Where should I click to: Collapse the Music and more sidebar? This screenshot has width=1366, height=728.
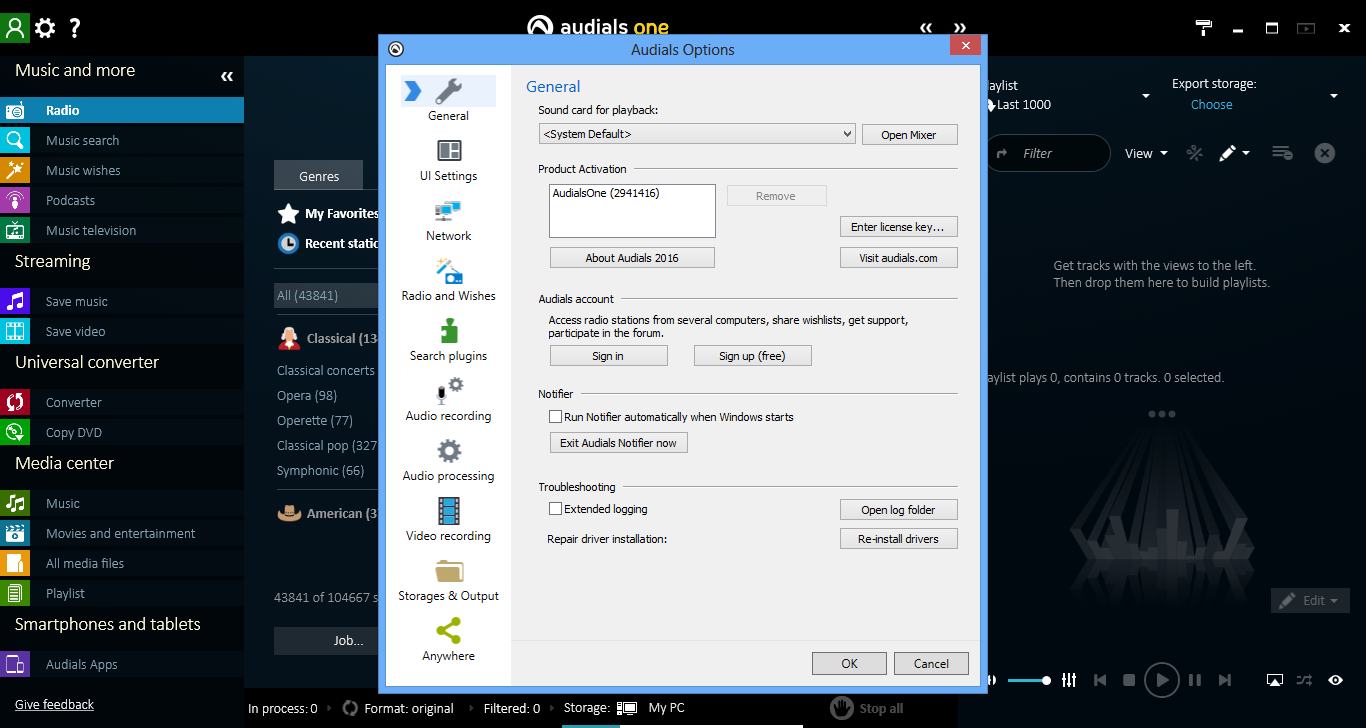pyautogui.click(x=227, y=76)
